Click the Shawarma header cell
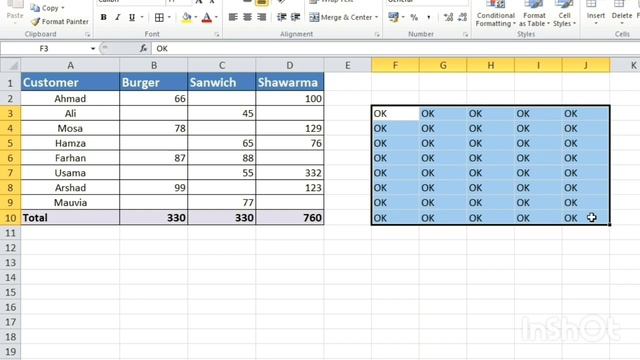 pyautogui.click(x=290, y=82)
